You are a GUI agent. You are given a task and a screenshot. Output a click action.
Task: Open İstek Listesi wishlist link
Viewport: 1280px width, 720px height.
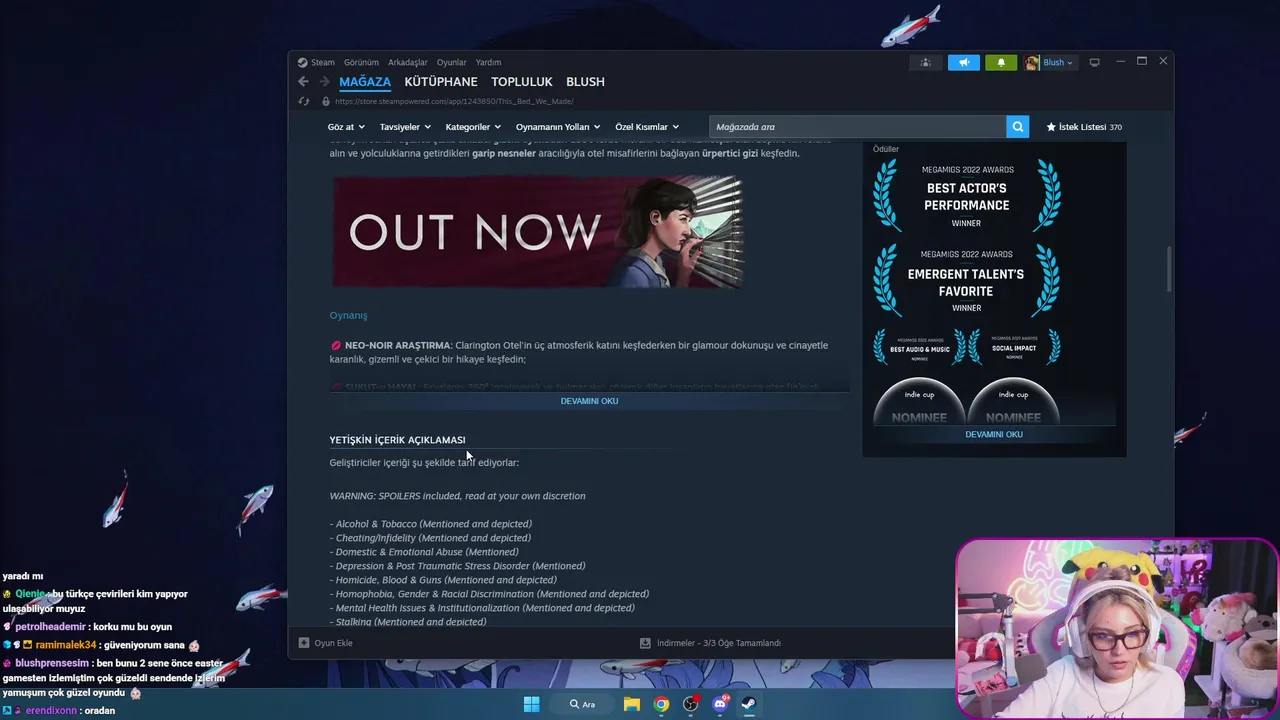pos(1084,127)
